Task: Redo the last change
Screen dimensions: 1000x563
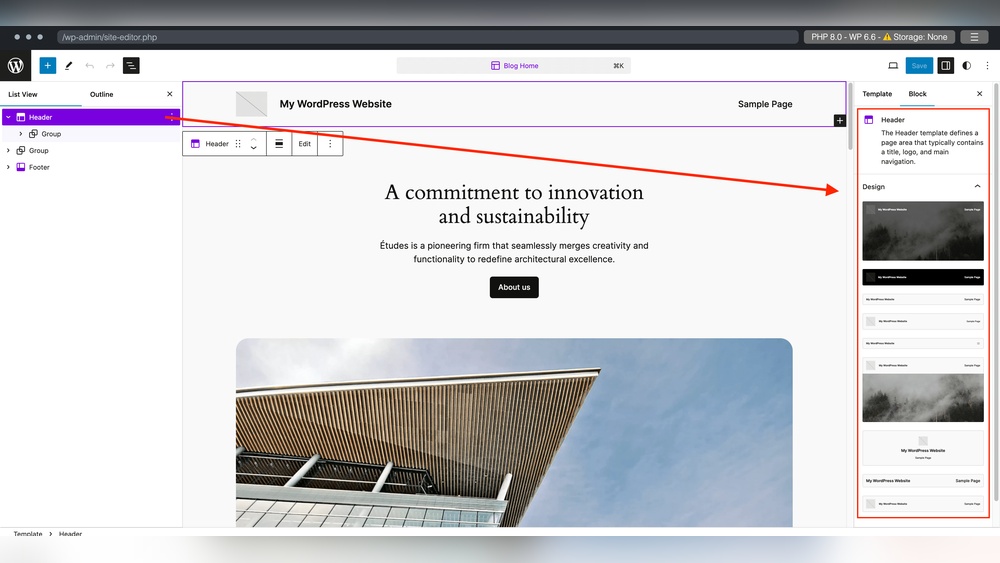Action: (110, 66)
